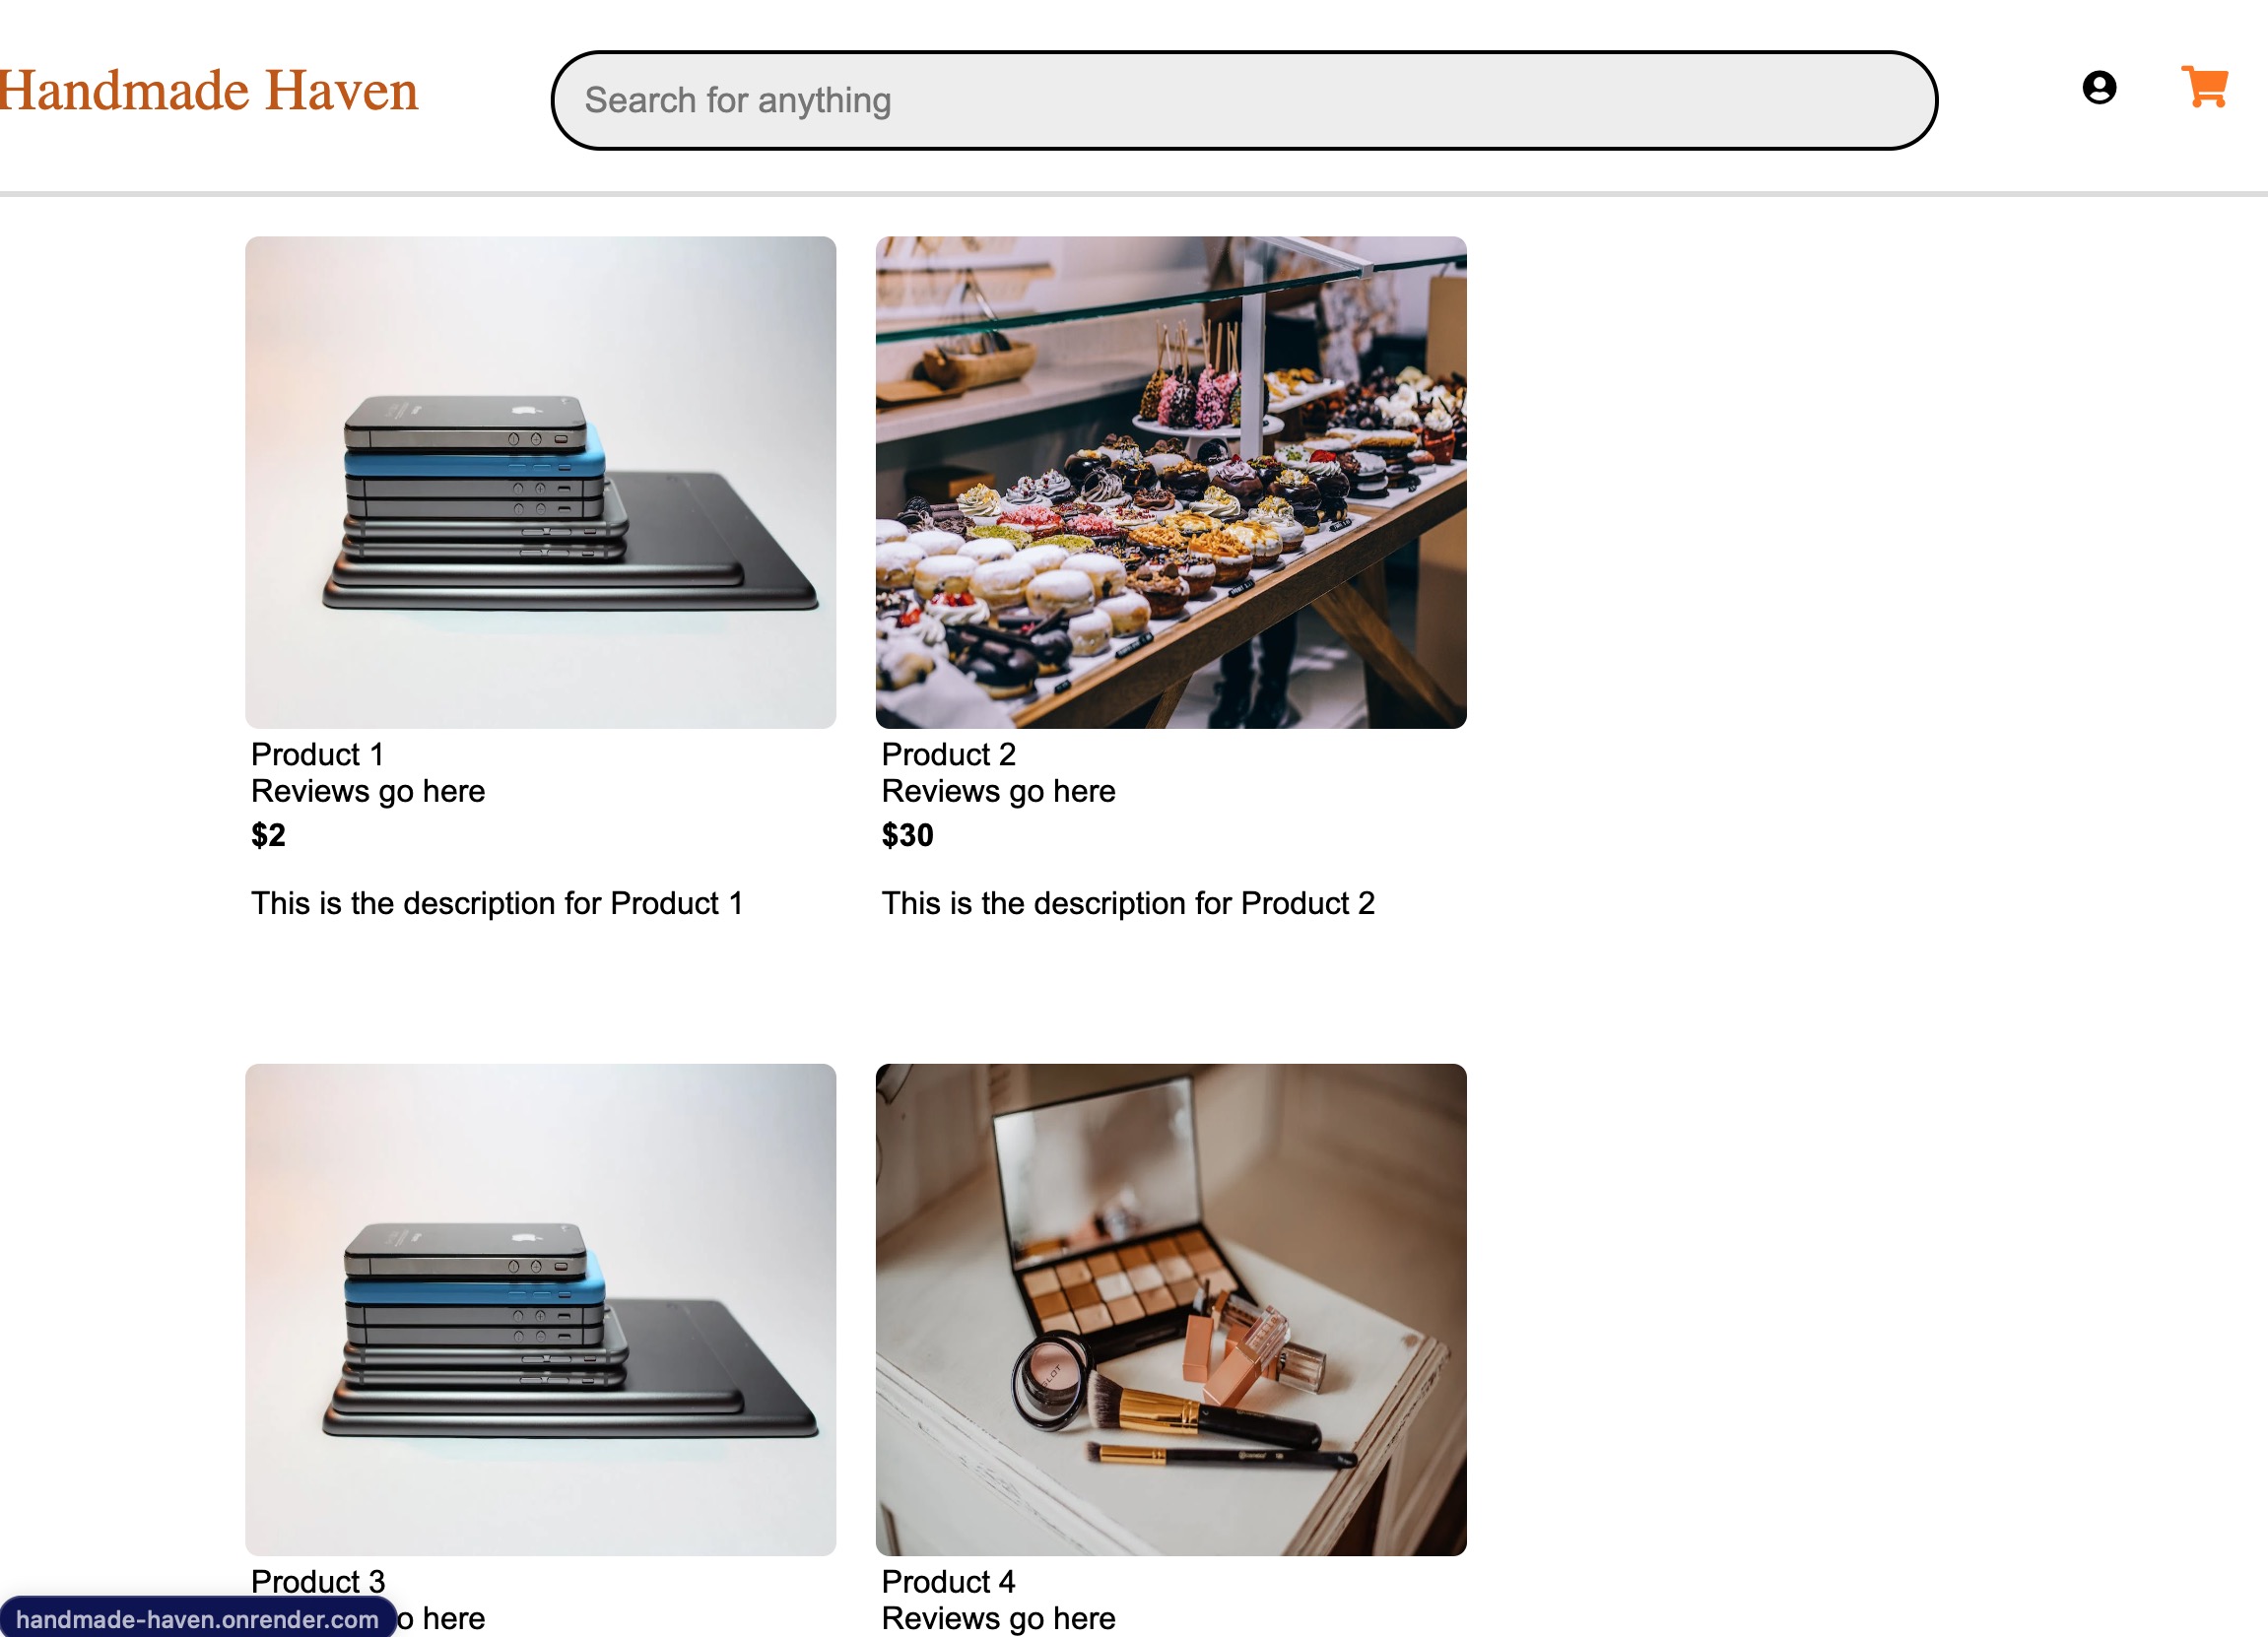Open Product 4 makeup palette image
The image size is (2268, 1637).
(x=1171, y=1309)
